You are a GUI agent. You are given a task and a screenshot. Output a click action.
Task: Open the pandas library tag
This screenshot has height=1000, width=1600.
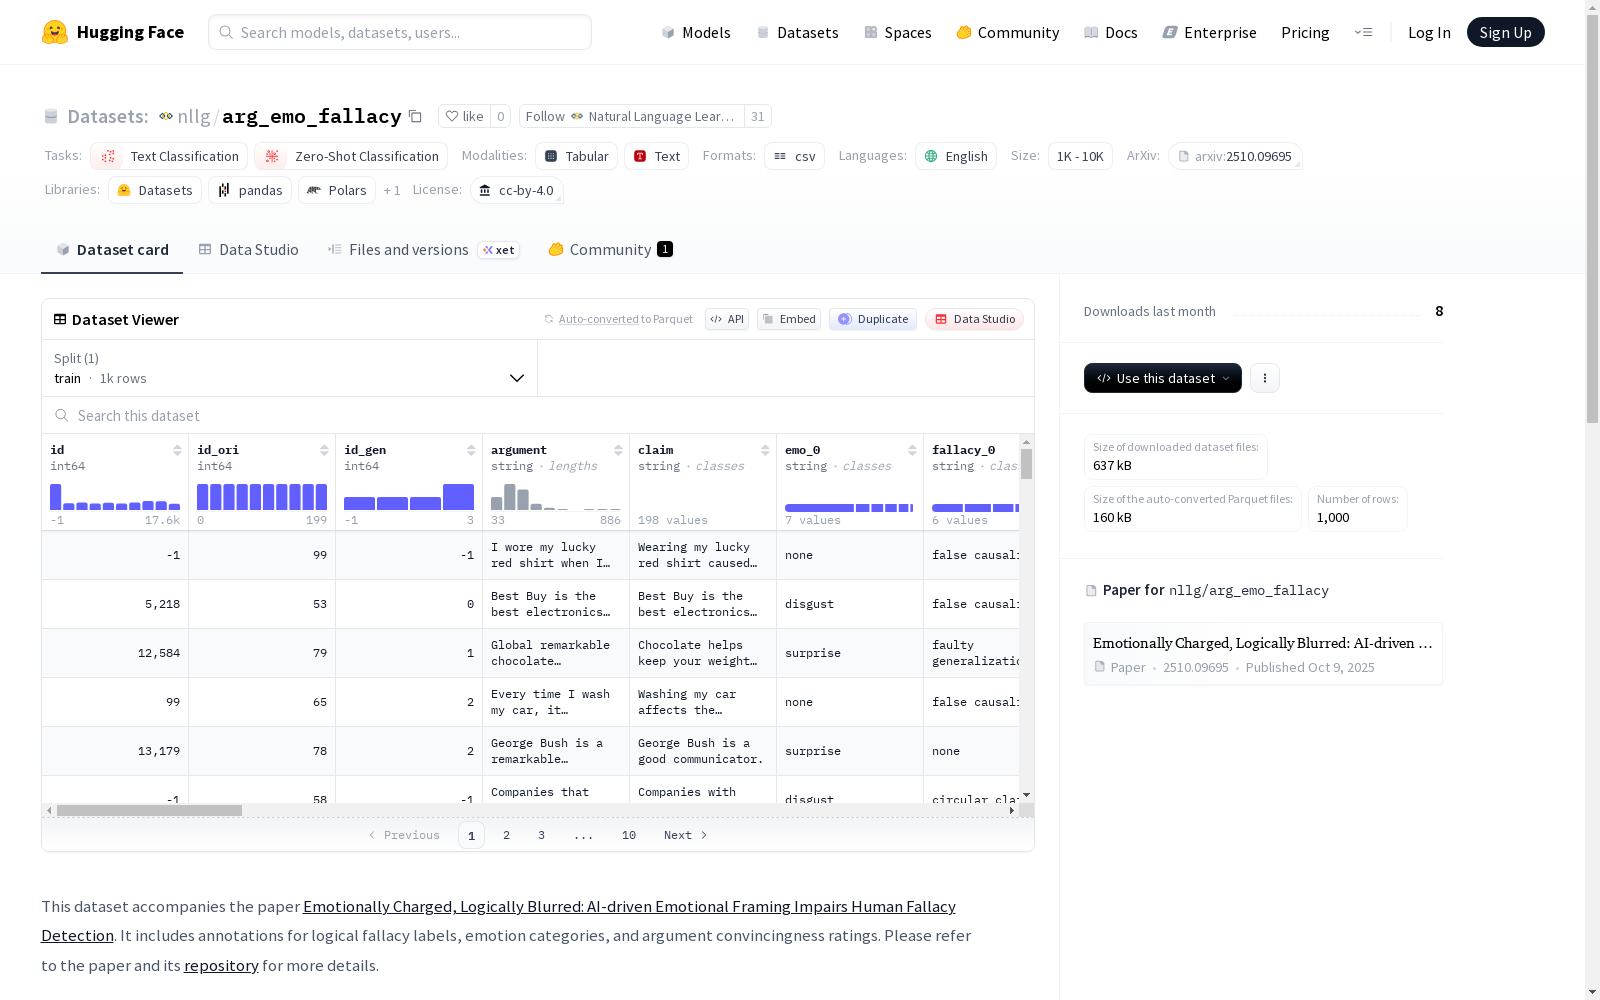click(x=250, y=190)
